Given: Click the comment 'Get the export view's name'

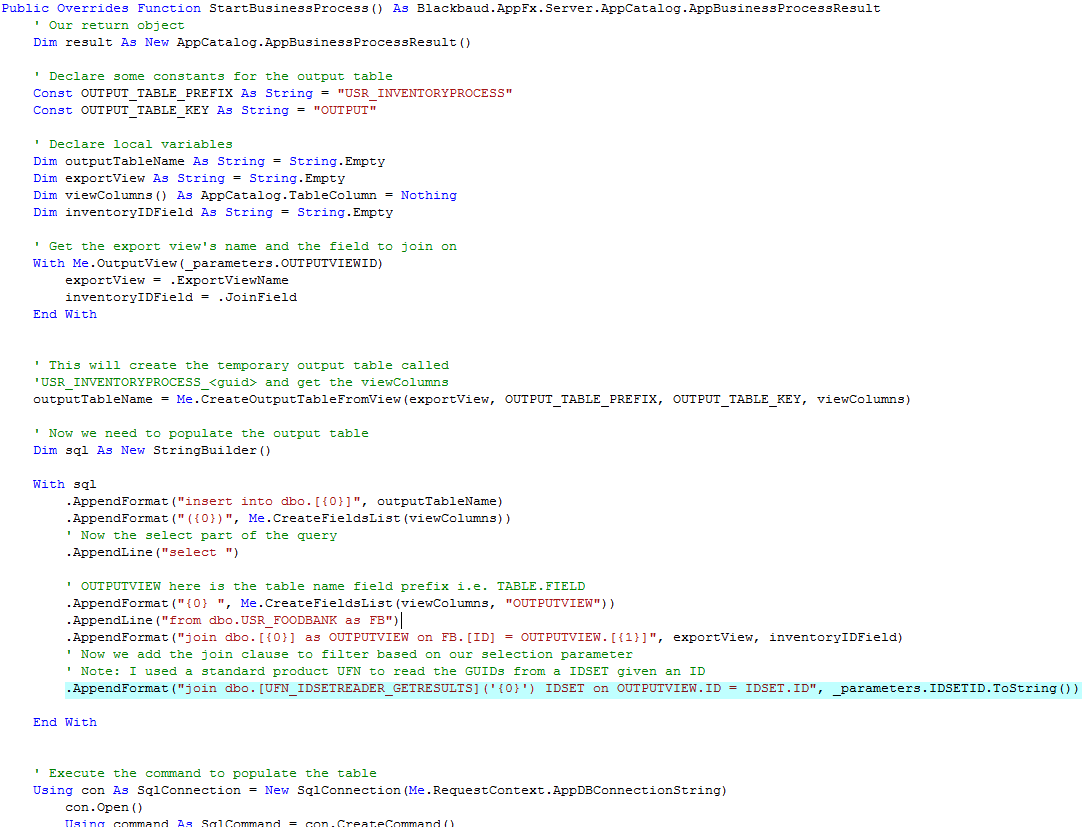Looking at the screenshot, I should 245,247.
